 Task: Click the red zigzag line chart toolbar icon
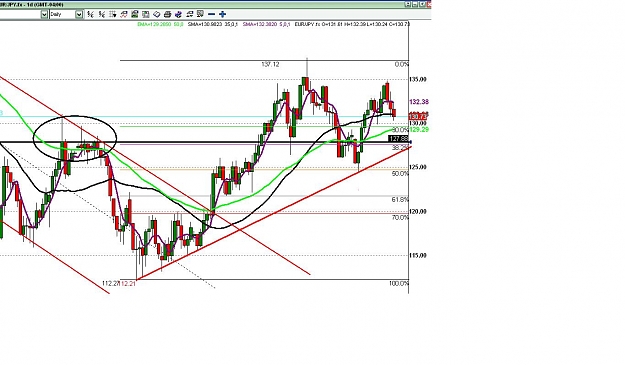[124, 14]
